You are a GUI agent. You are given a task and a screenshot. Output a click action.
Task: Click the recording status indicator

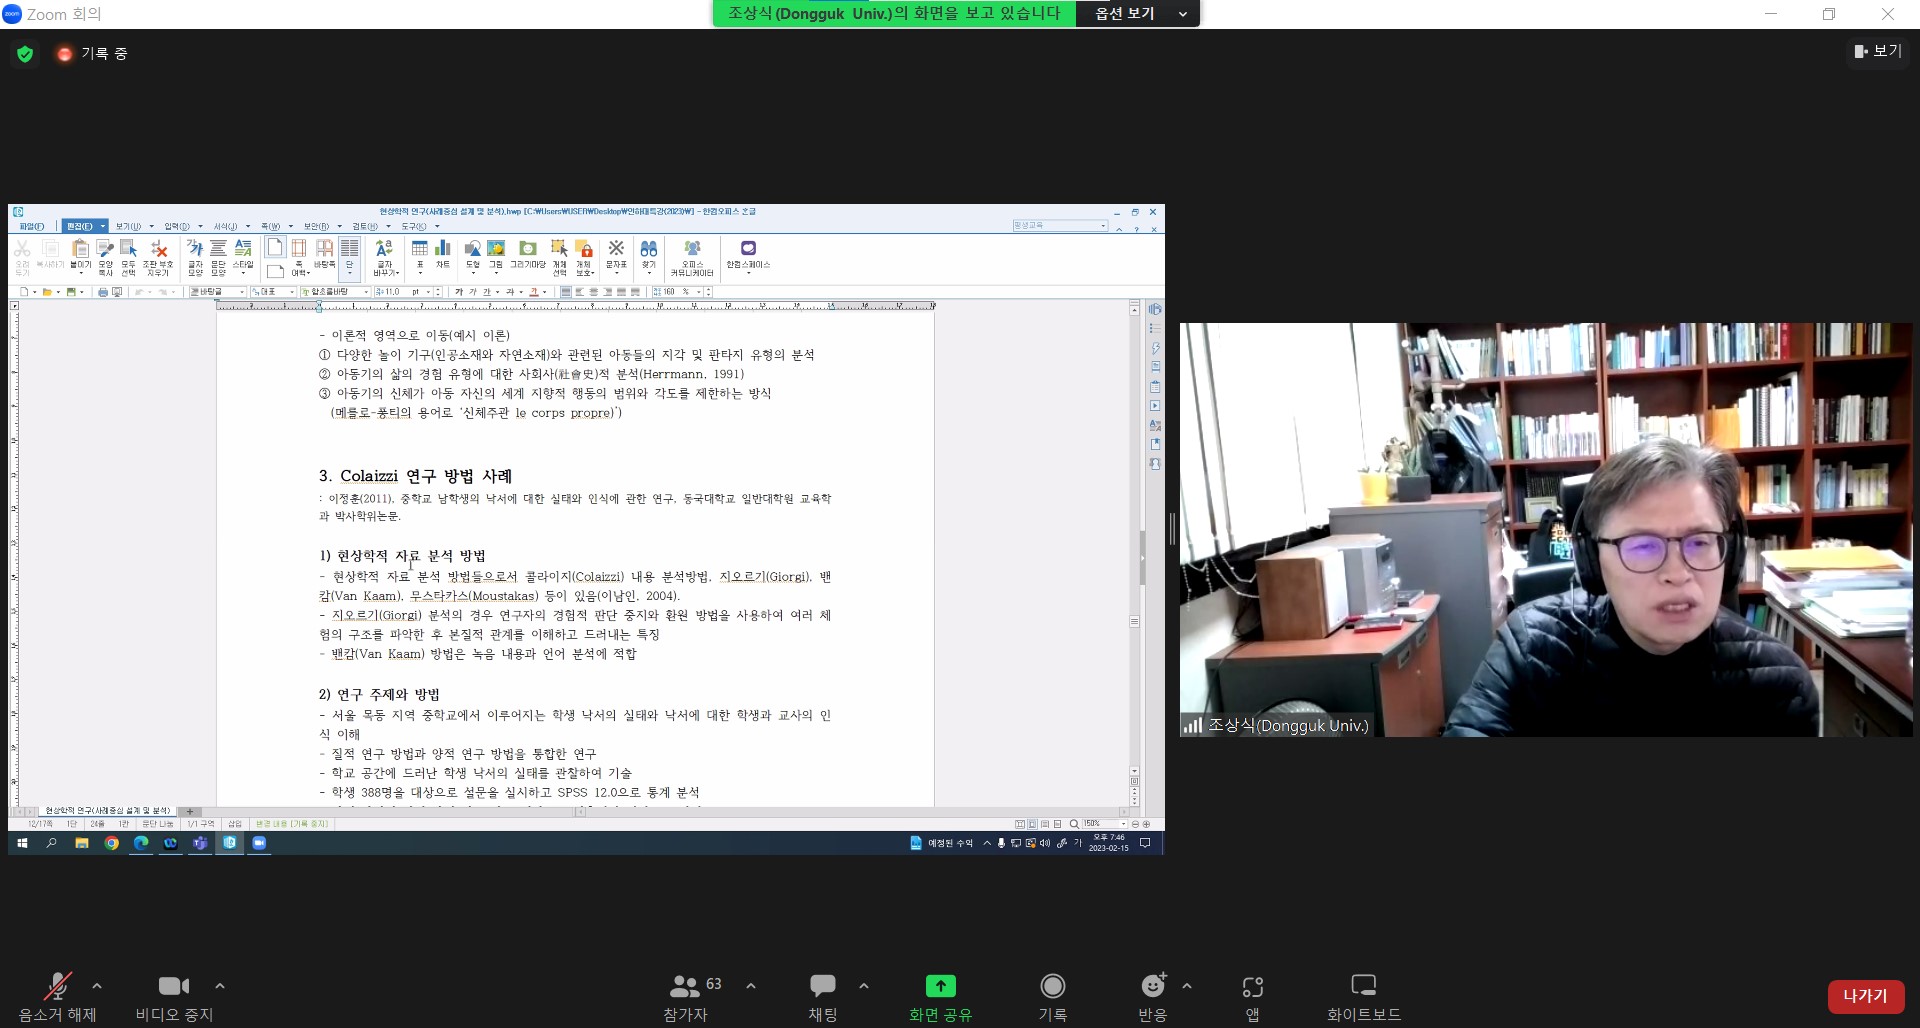pos(93,54)
